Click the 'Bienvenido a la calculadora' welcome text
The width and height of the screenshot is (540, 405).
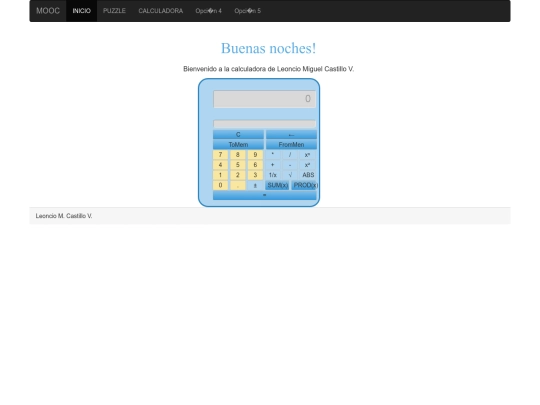(x=268, y=69)
